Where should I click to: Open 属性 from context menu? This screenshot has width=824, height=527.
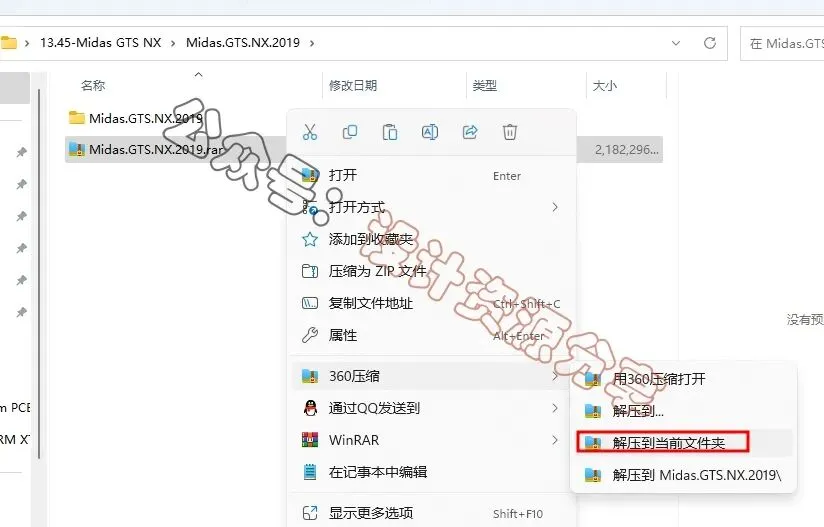tap(431, 335)
